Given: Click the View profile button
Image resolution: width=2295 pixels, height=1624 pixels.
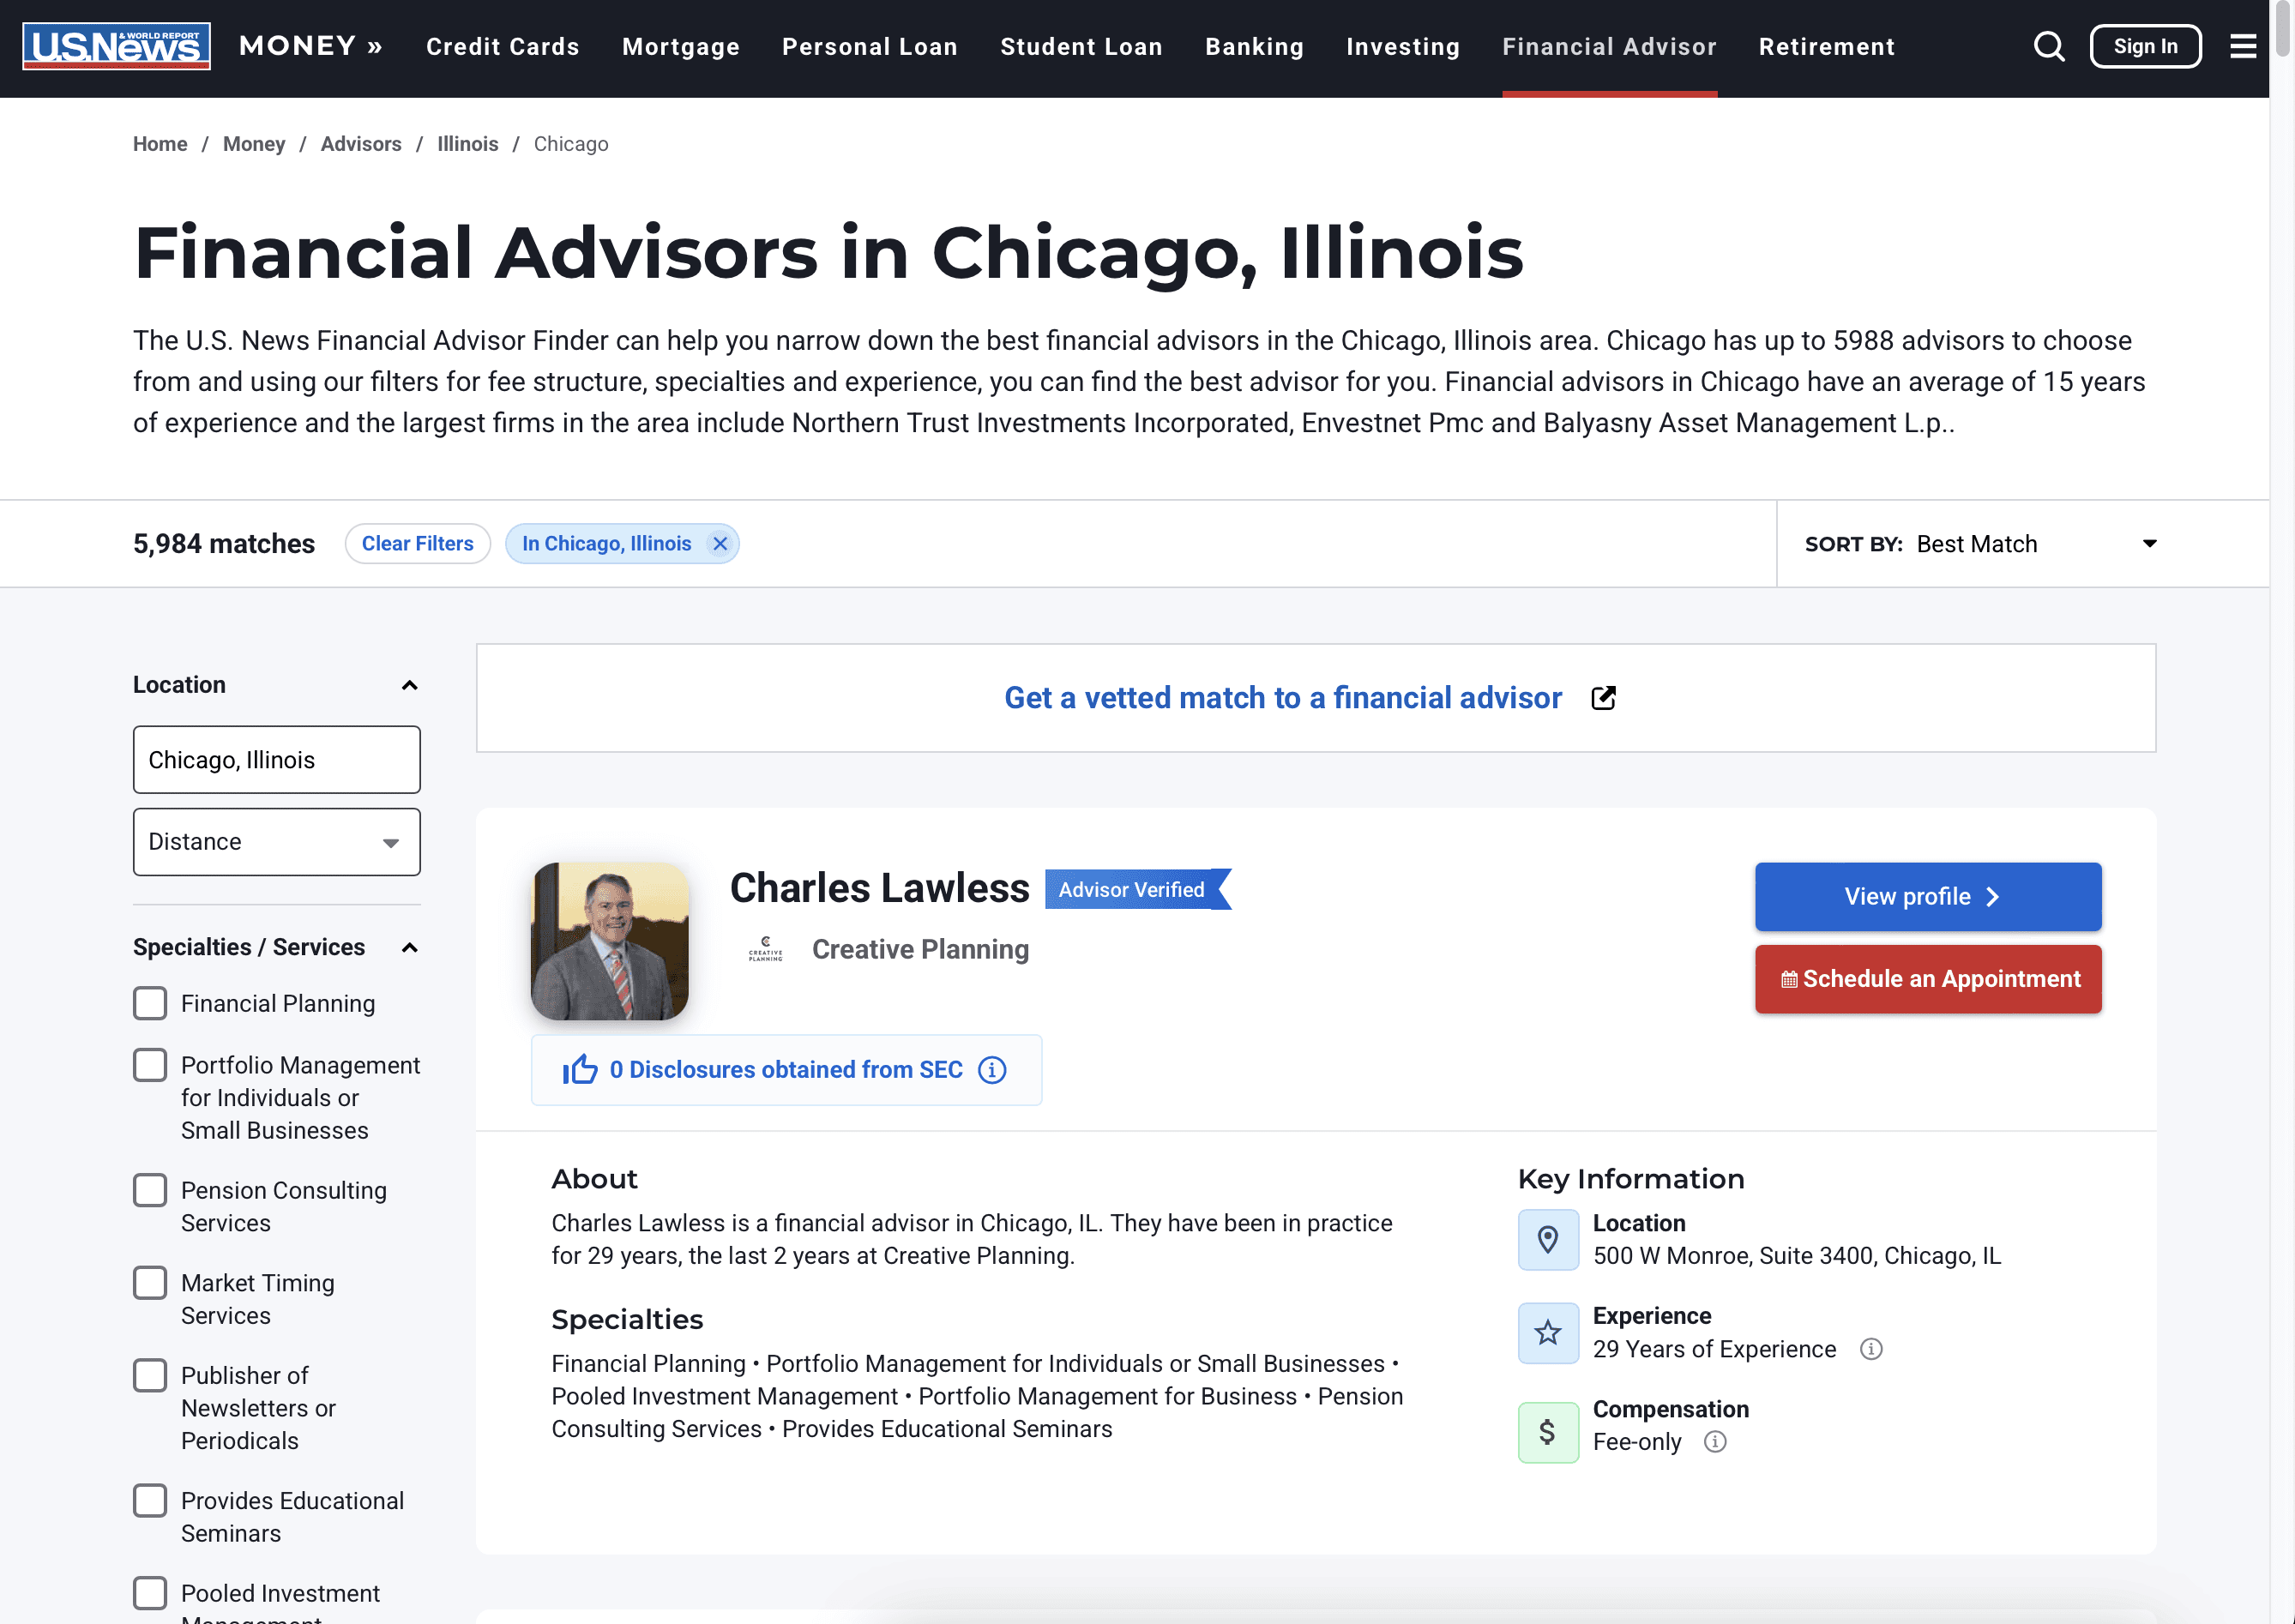Looking at the screenshot, I should coord(1927,896).
